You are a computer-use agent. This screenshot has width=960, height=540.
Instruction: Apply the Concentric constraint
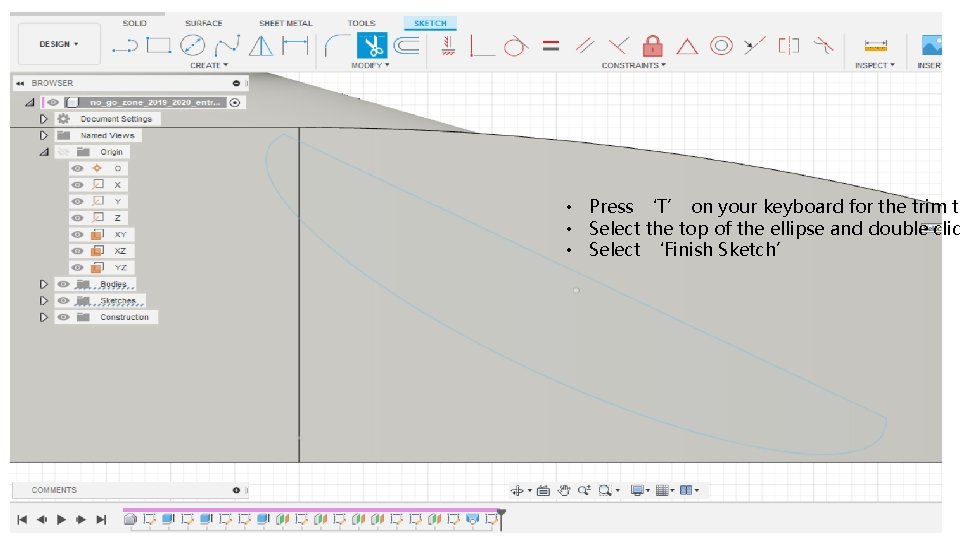click(x=721, y=46)
